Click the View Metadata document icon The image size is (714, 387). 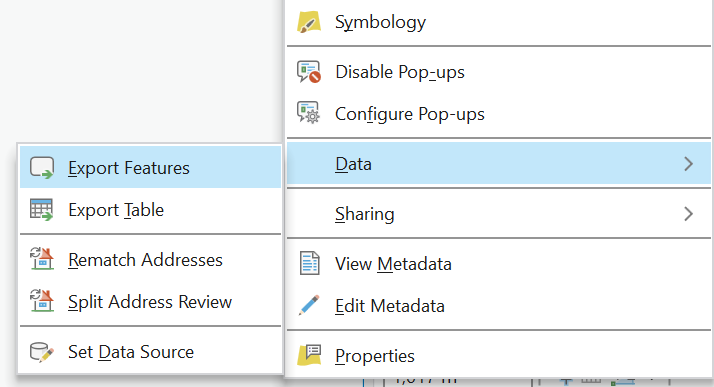pyautogui.click(x=310, y=263)
